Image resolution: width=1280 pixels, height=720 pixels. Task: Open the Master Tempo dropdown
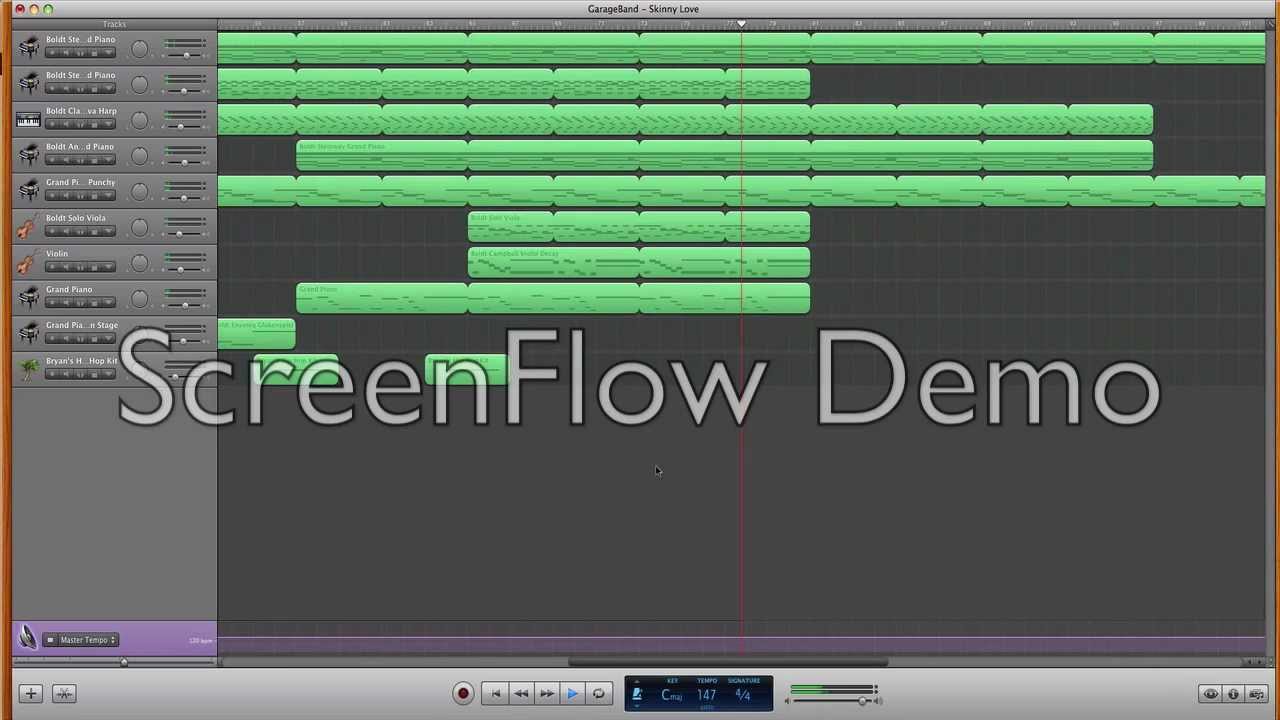coord(87,640)
